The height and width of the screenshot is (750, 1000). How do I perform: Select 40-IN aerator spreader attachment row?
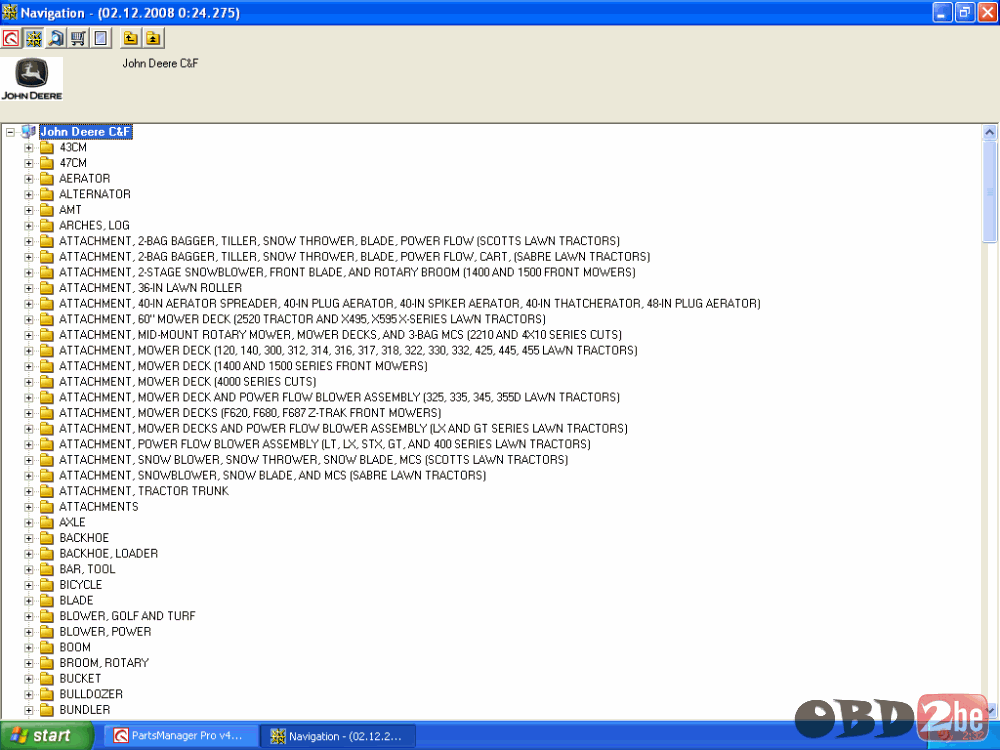[x=409, y=304]
